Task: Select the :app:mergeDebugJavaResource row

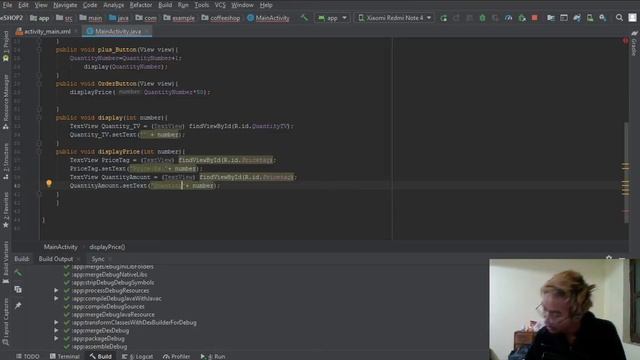Action: pyautogui.click(x=113, y=315)
